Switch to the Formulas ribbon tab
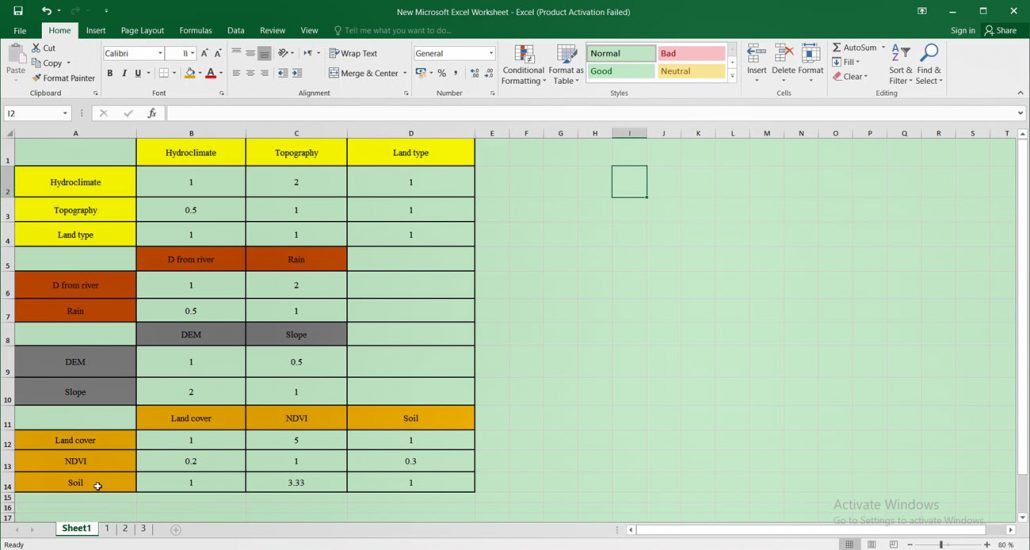 (195, 31)
